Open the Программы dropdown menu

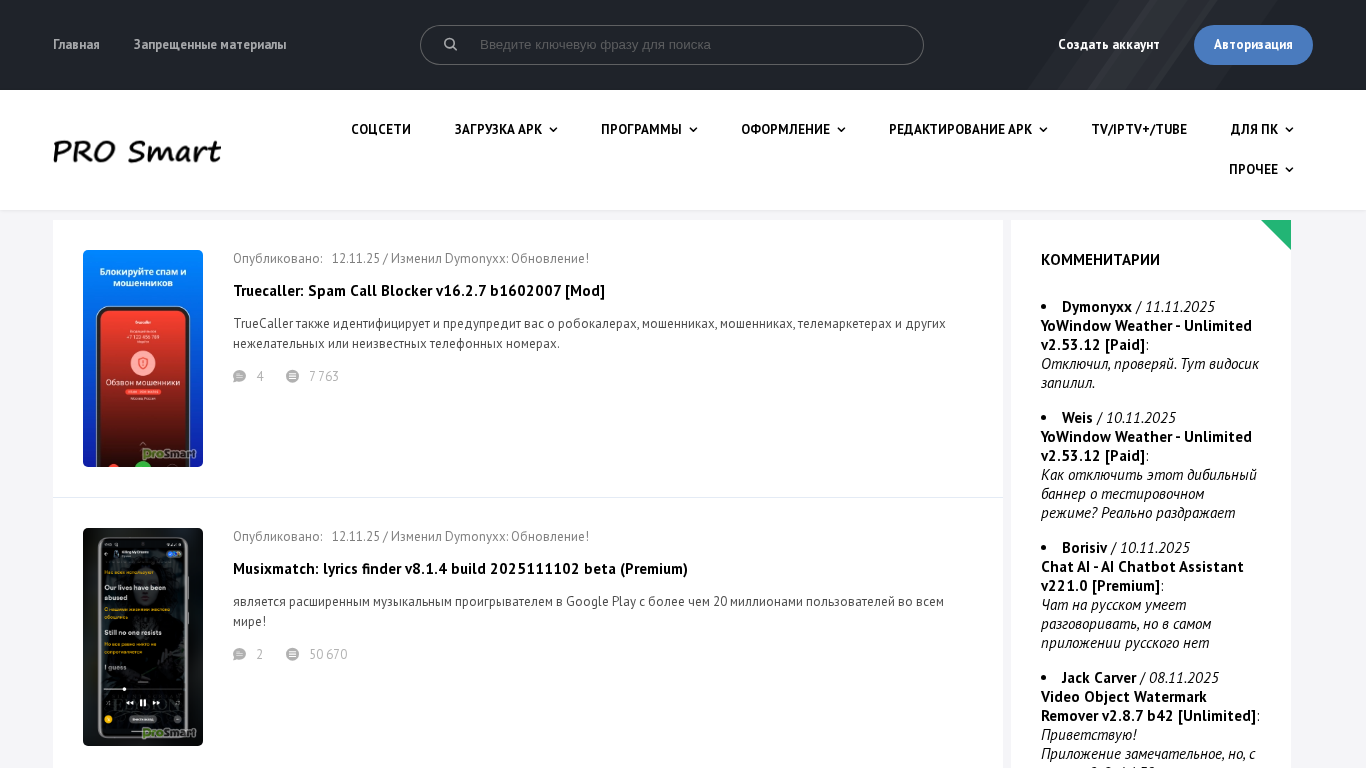click(649, 130)
